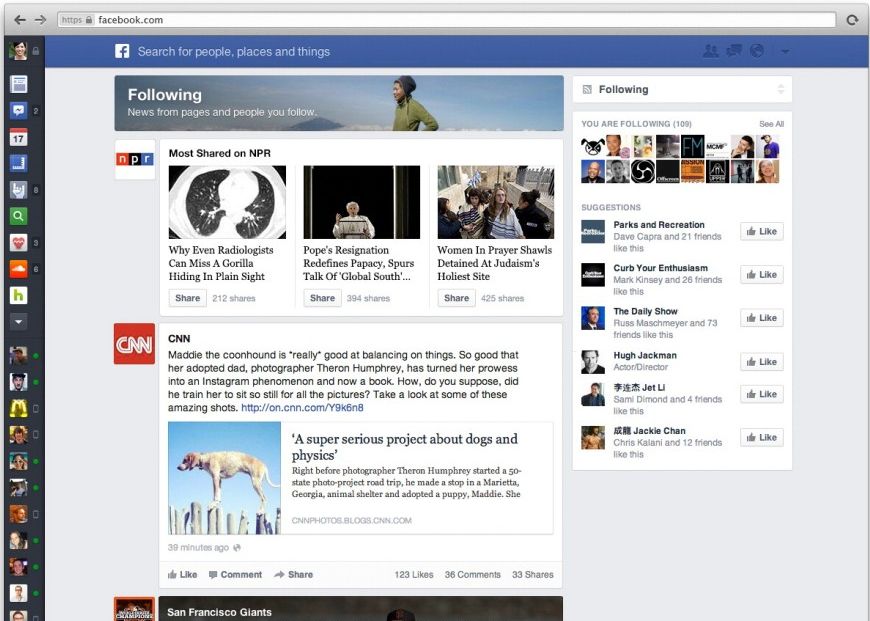The image size is (870, 621).
Task: Open the News Feed icon in the sidebar
Action: point(19,84)
